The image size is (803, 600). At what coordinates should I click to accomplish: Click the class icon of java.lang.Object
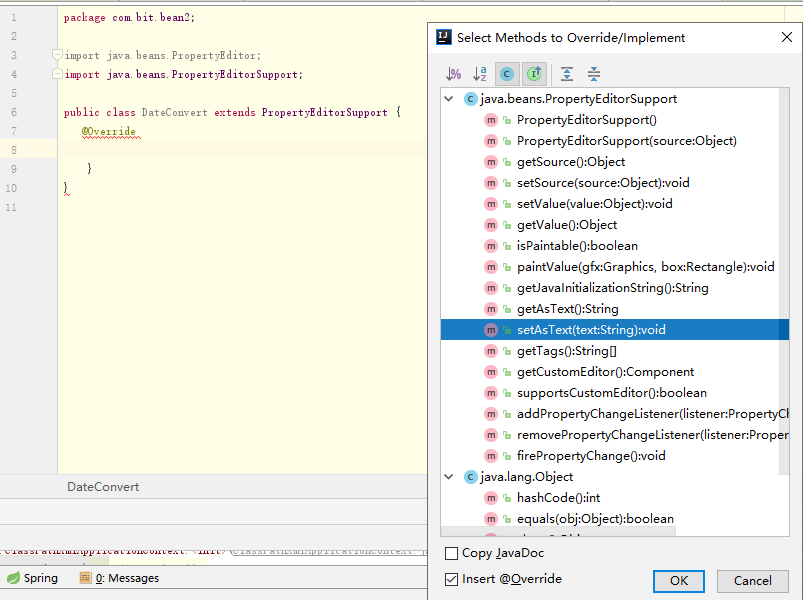pos(470,477)
